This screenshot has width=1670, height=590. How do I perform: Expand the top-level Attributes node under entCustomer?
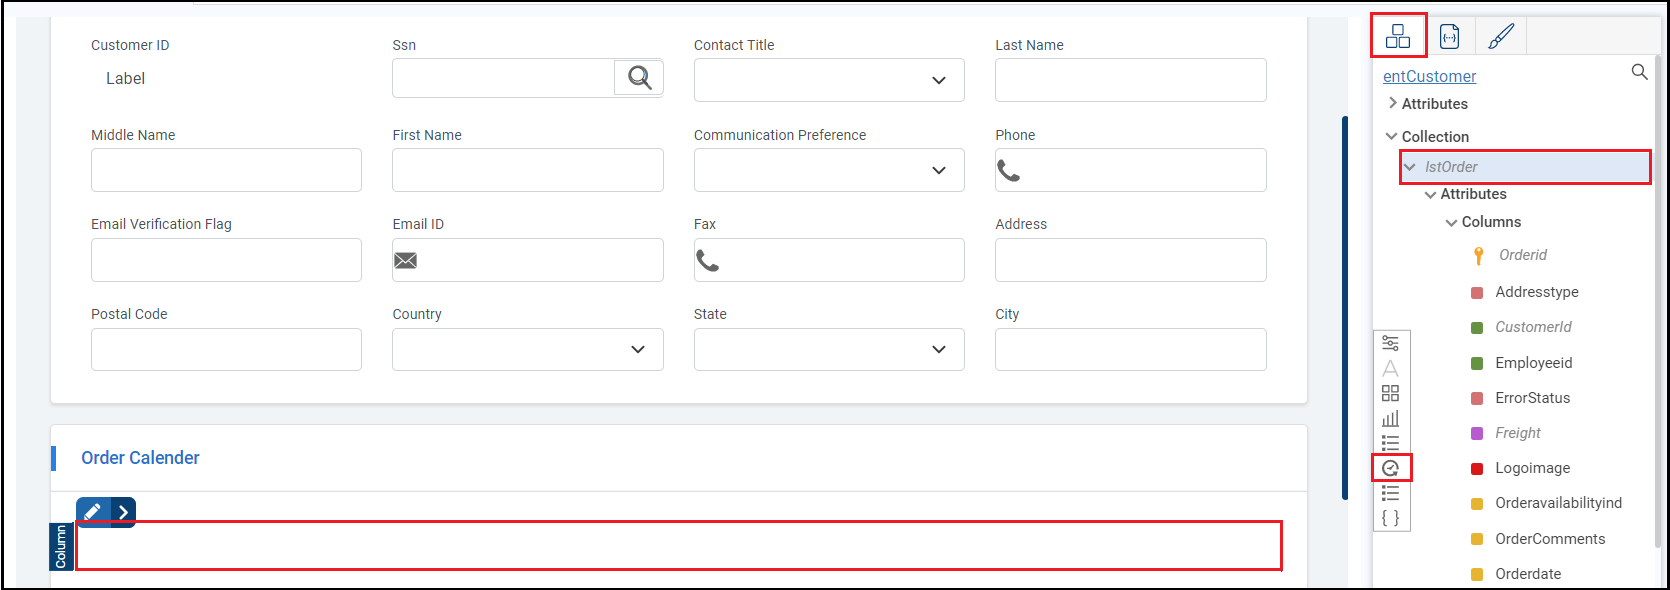point(1393,103)
